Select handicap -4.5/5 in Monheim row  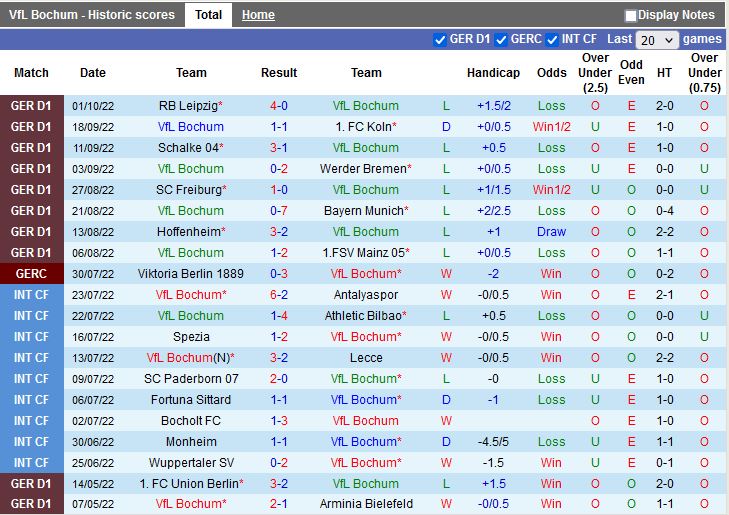tap(493, 442)
